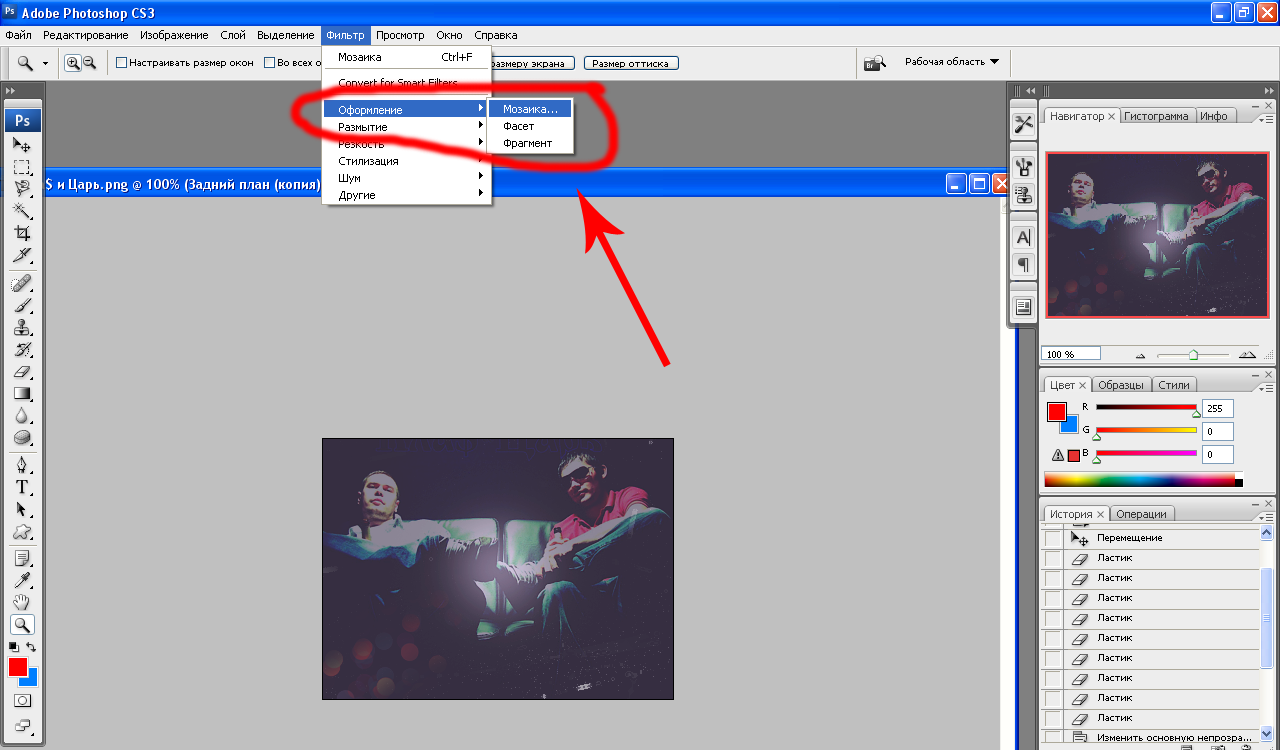Activate the Hand tool
The width and height of the screenshot is (1280, 750).
22,602
